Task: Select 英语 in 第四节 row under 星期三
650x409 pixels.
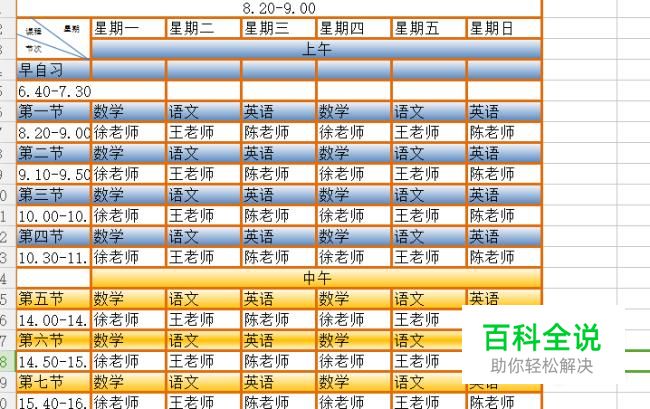Action: [x=278, y=237]
